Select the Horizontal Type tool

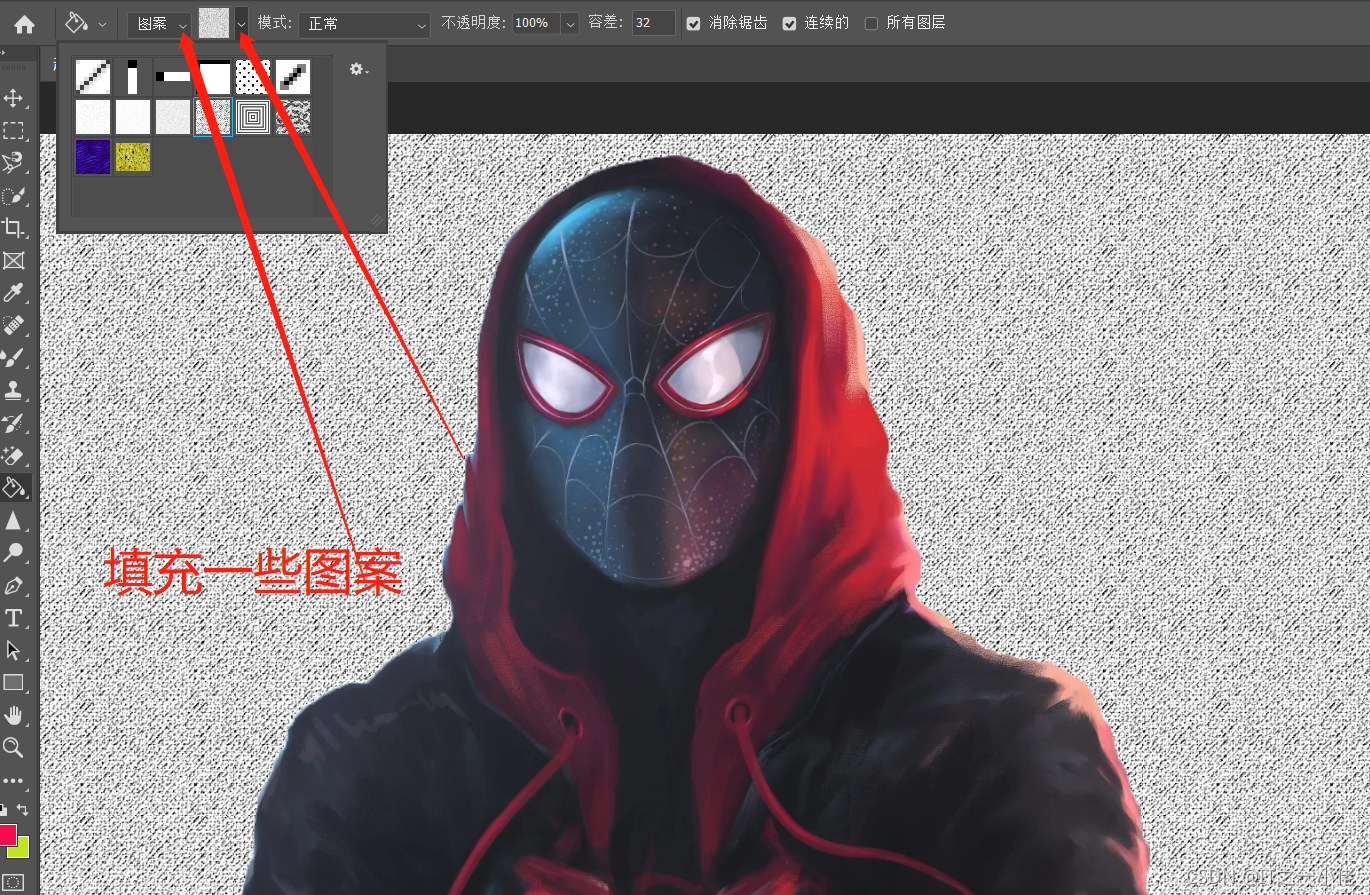click(13, 618)
